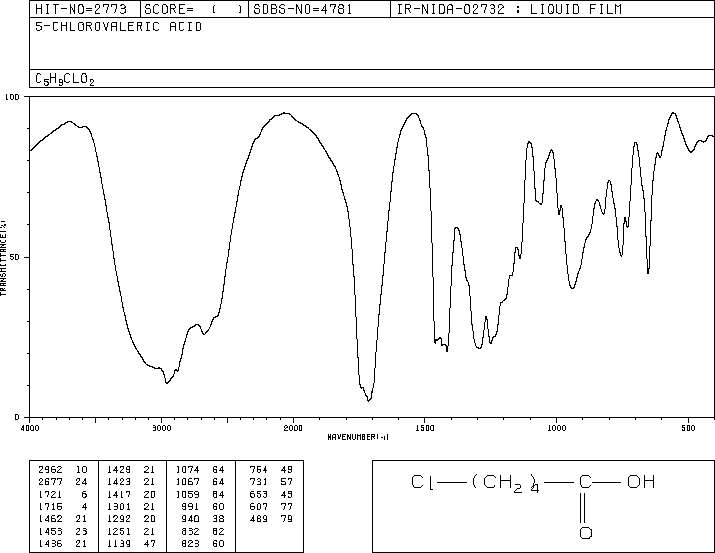Click the Cl atom in the structure

pyautogui.click(x=422, y=482)
